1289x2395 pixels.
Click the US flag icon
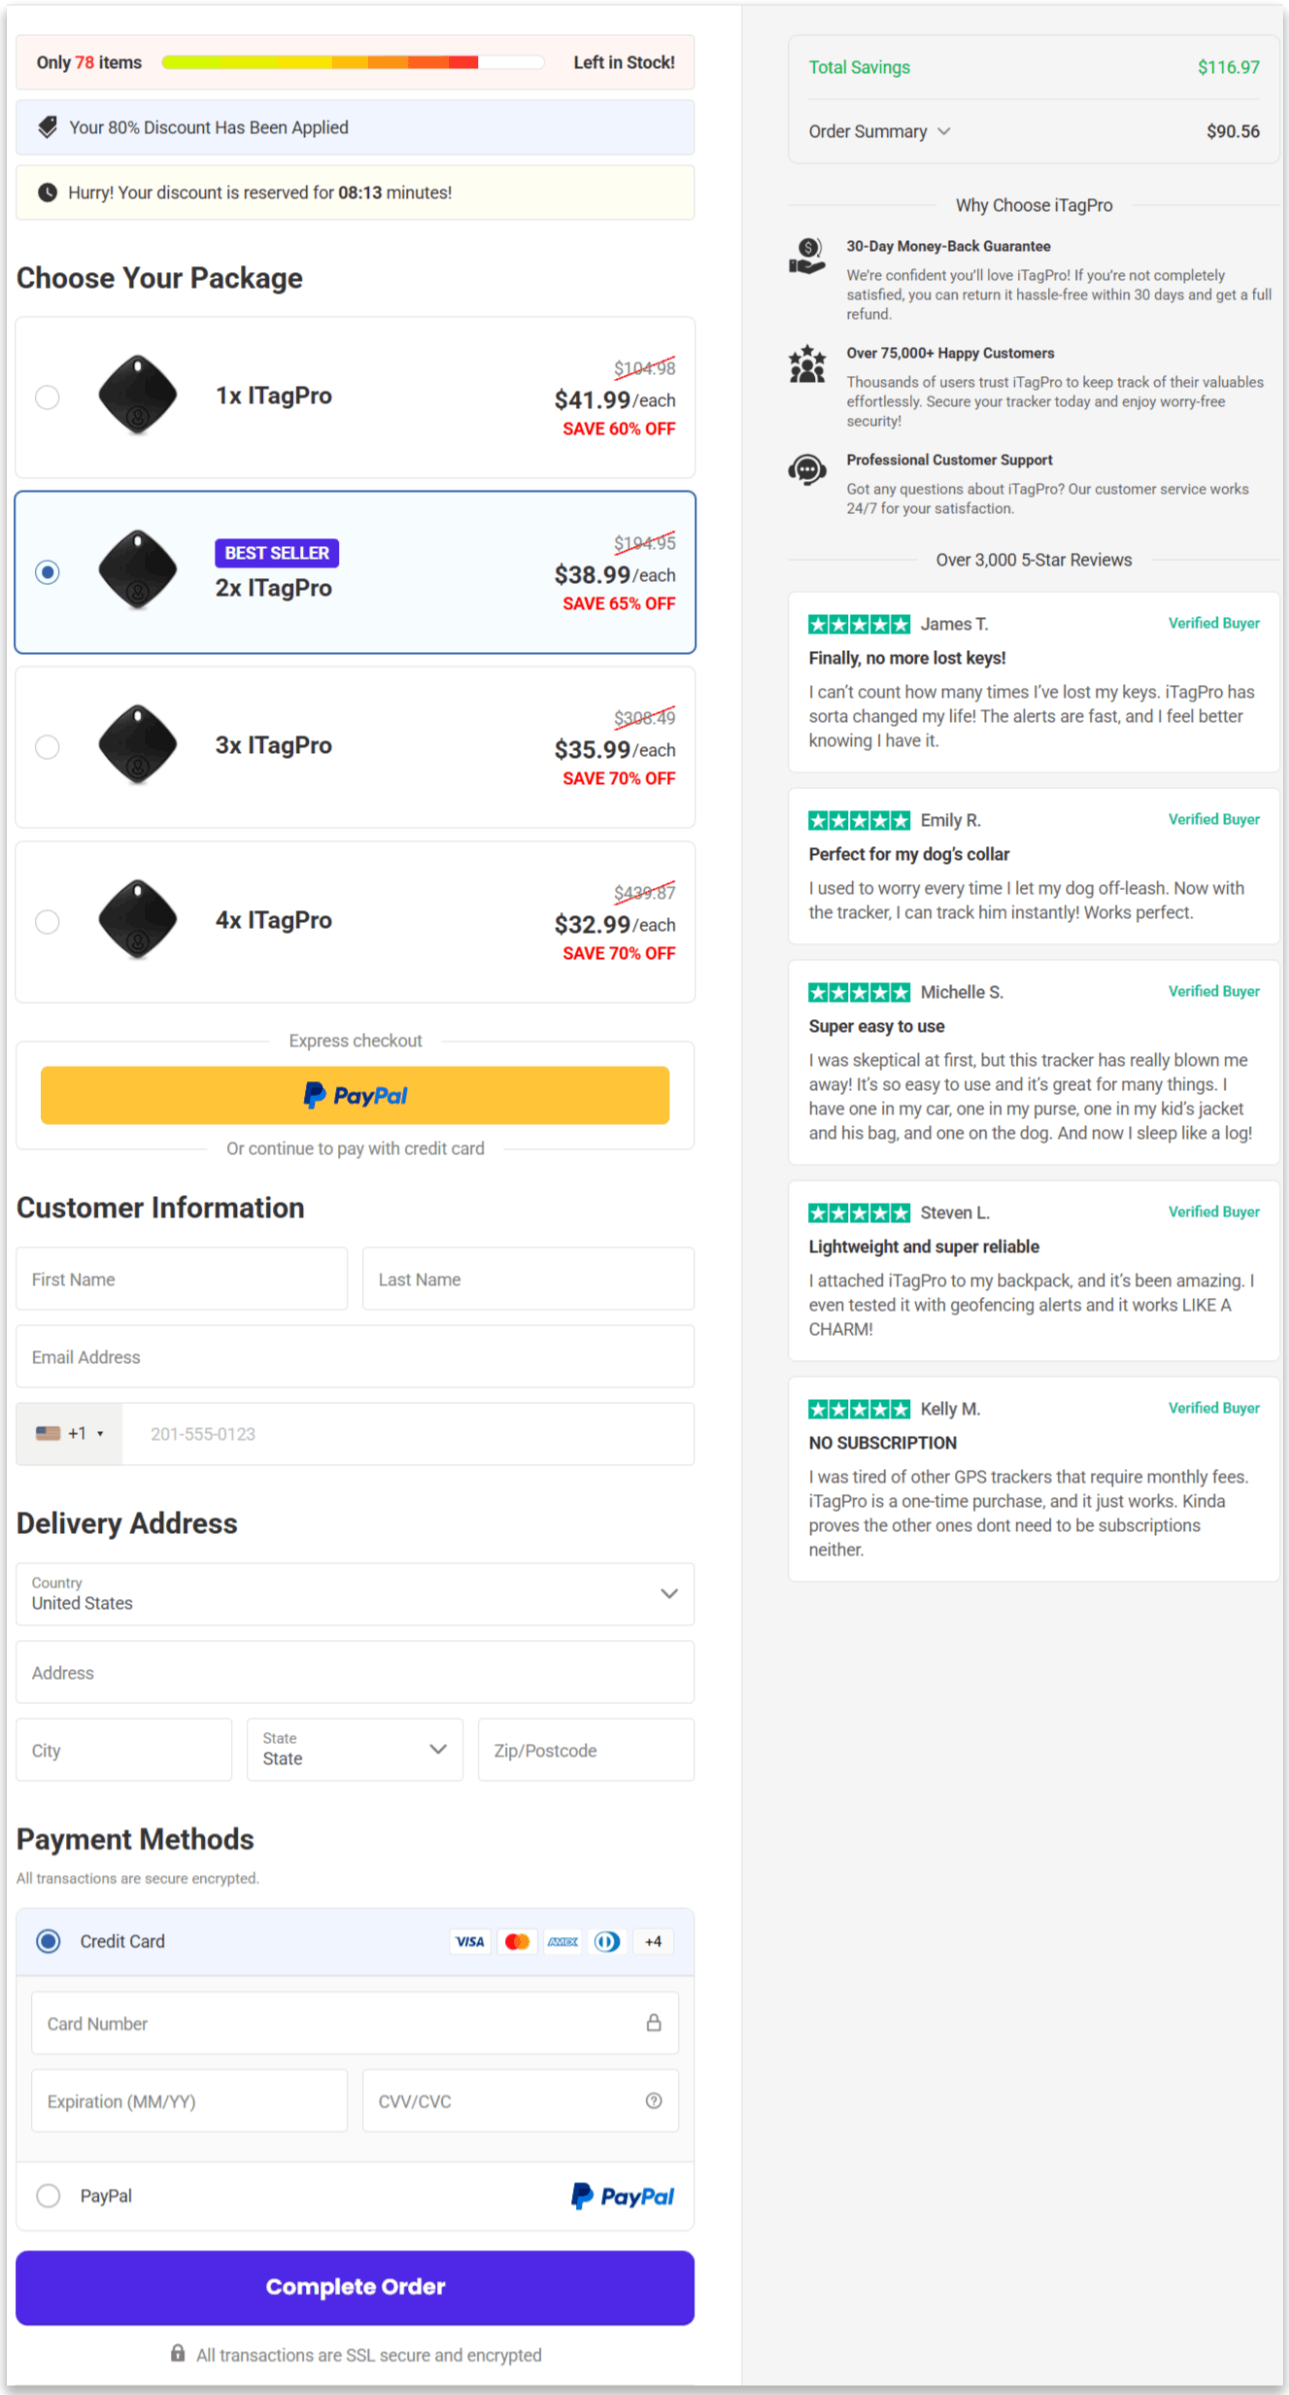(48, 1433)
